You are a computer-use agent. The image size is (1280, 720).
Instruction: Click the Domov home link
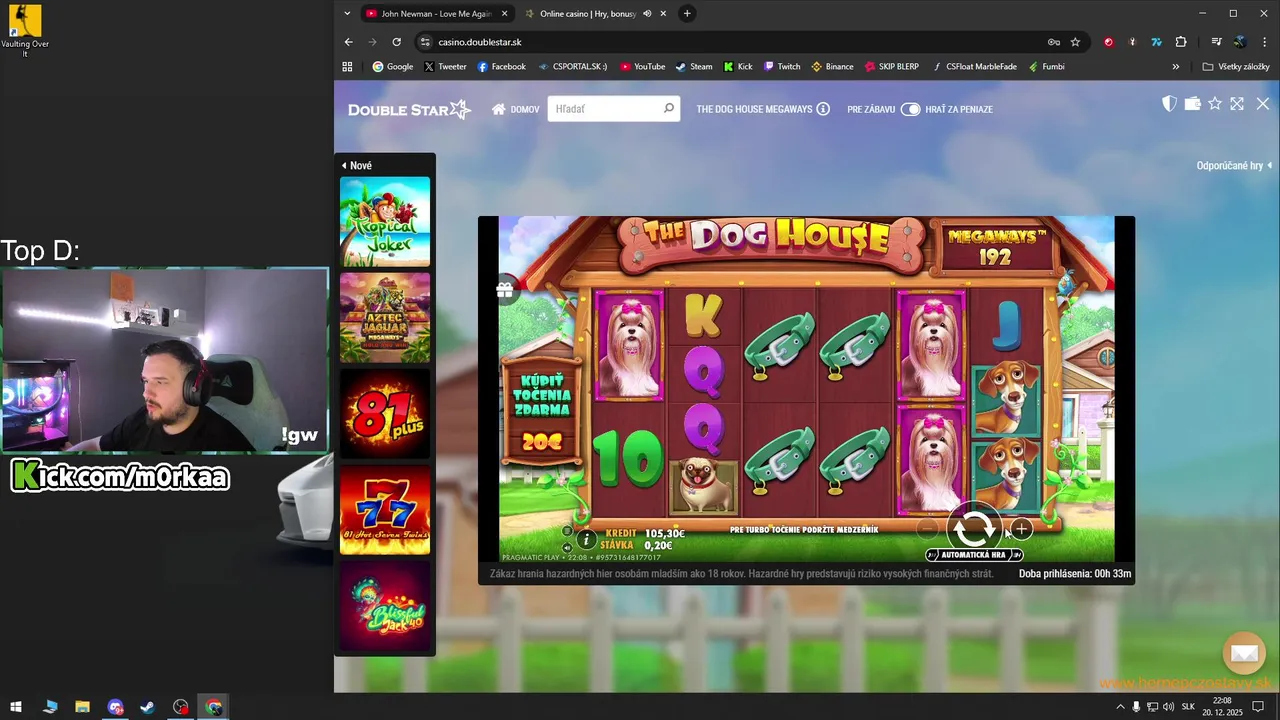click(x=515, y=109)
